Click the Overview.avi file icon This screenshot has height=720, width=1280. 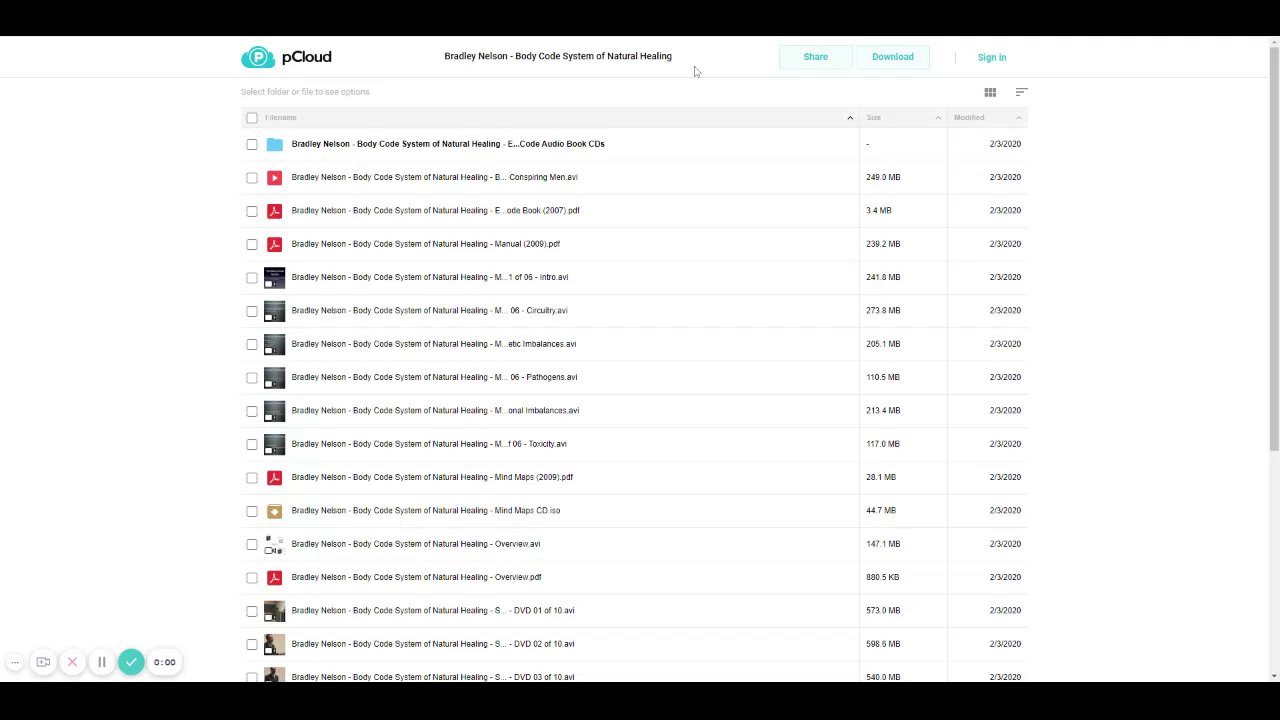(x=274, y=544)
